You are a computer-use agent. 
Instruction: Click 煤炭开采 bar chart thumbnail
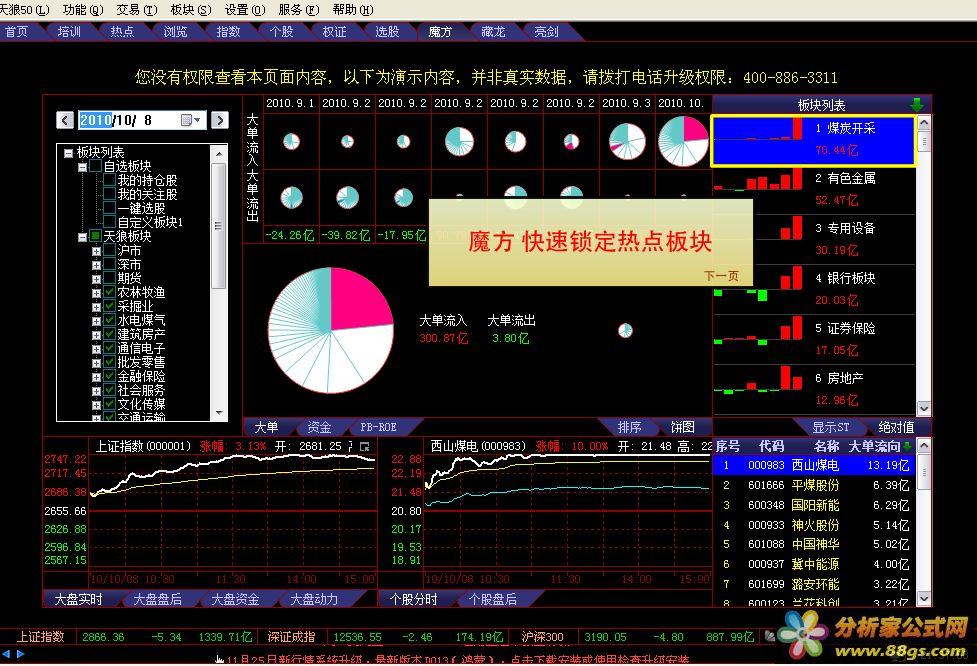pyautogui.click(x=759, y=129)
